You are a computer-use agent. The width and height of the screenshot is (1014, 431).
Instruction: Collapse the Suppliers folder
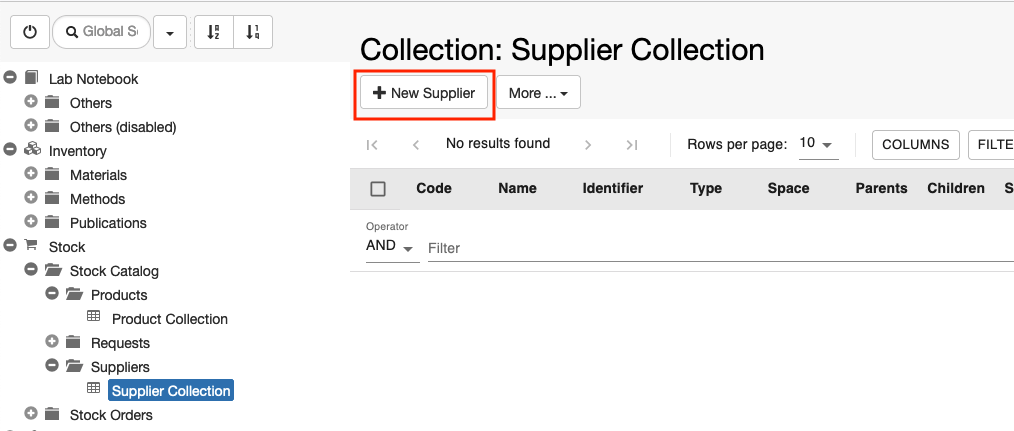(52, 365)
